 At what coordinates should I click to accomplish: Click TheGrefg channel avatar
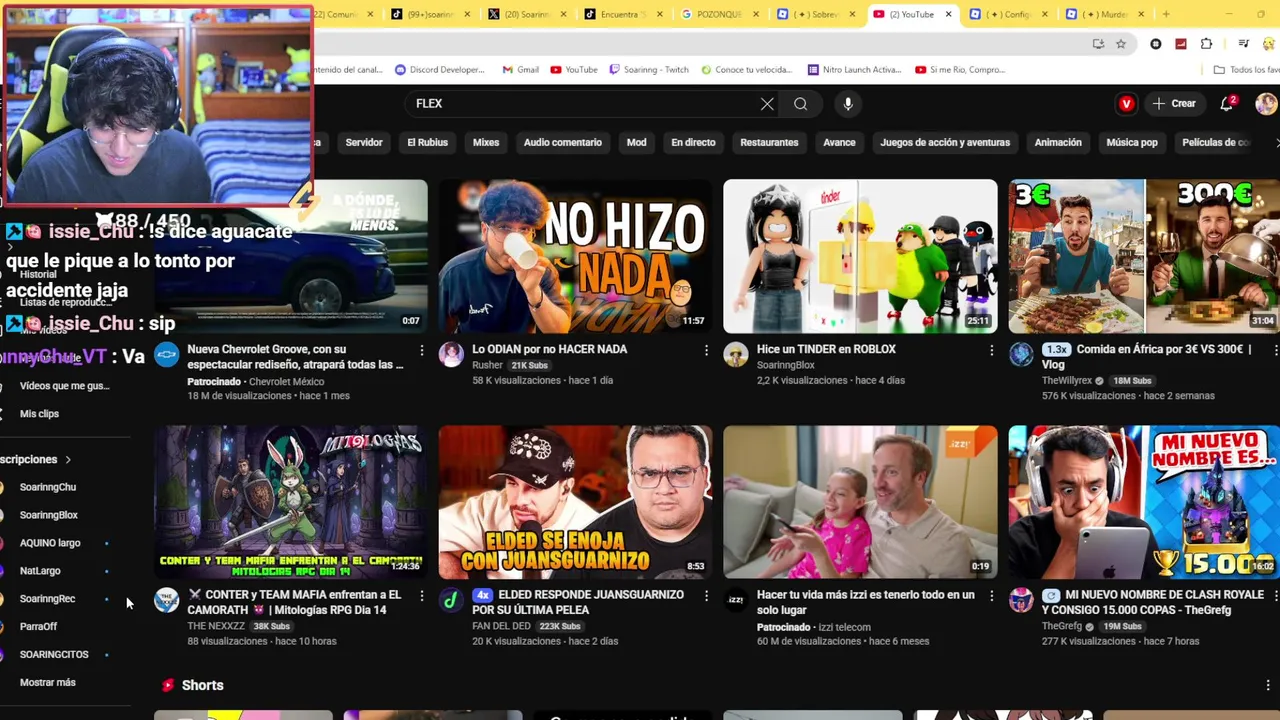pyautogui.click(x=1021, y=599)
